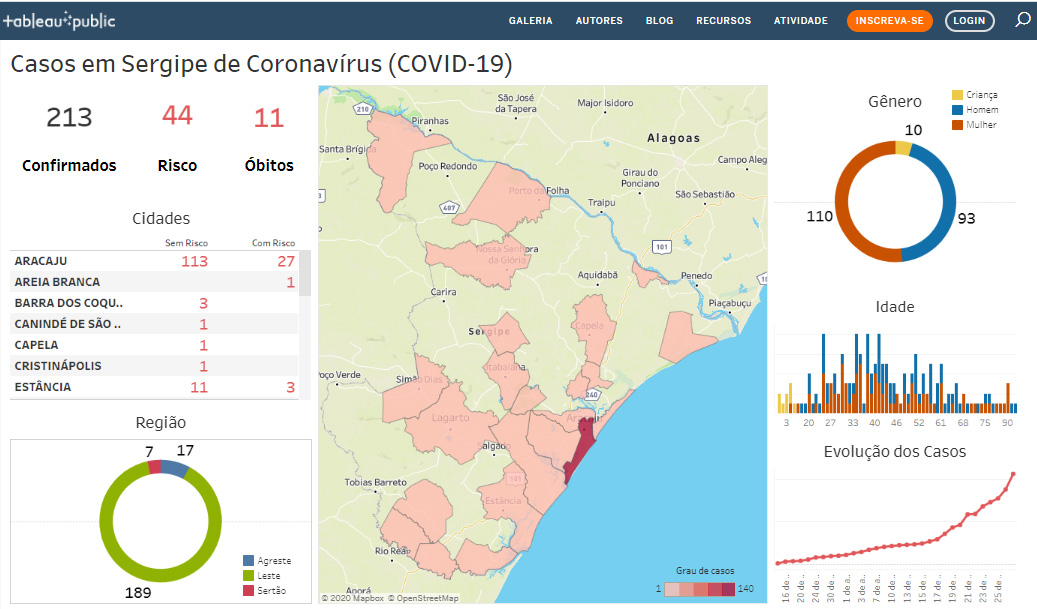Viewport: 1037px width, 609px height.
Task: Click the Login button
Action: click(969, 21)
